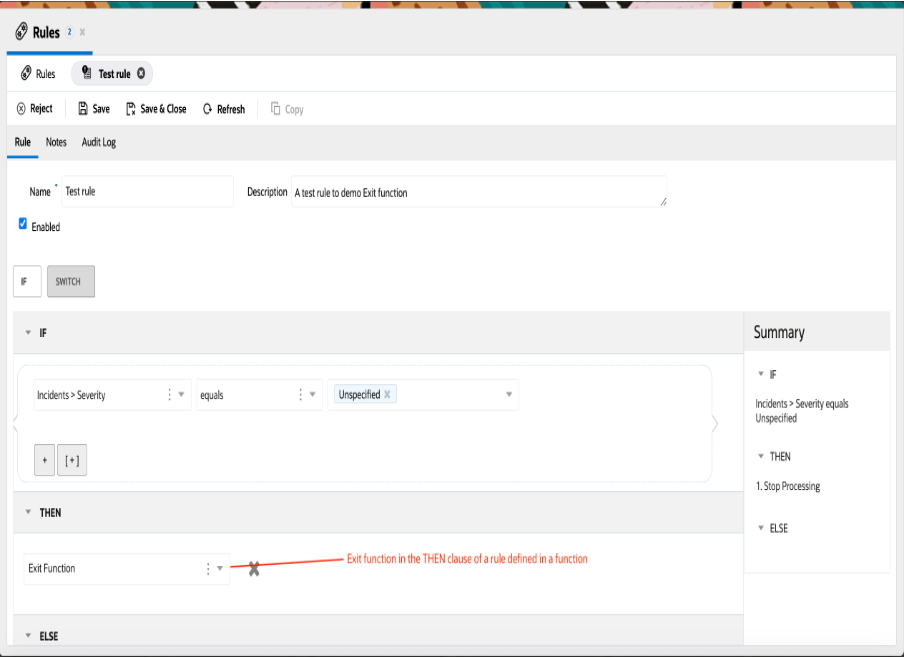The width and height of the screenshot is (904, 658).
Task: Open the equals operator dropdown
Action: point(312,394)
